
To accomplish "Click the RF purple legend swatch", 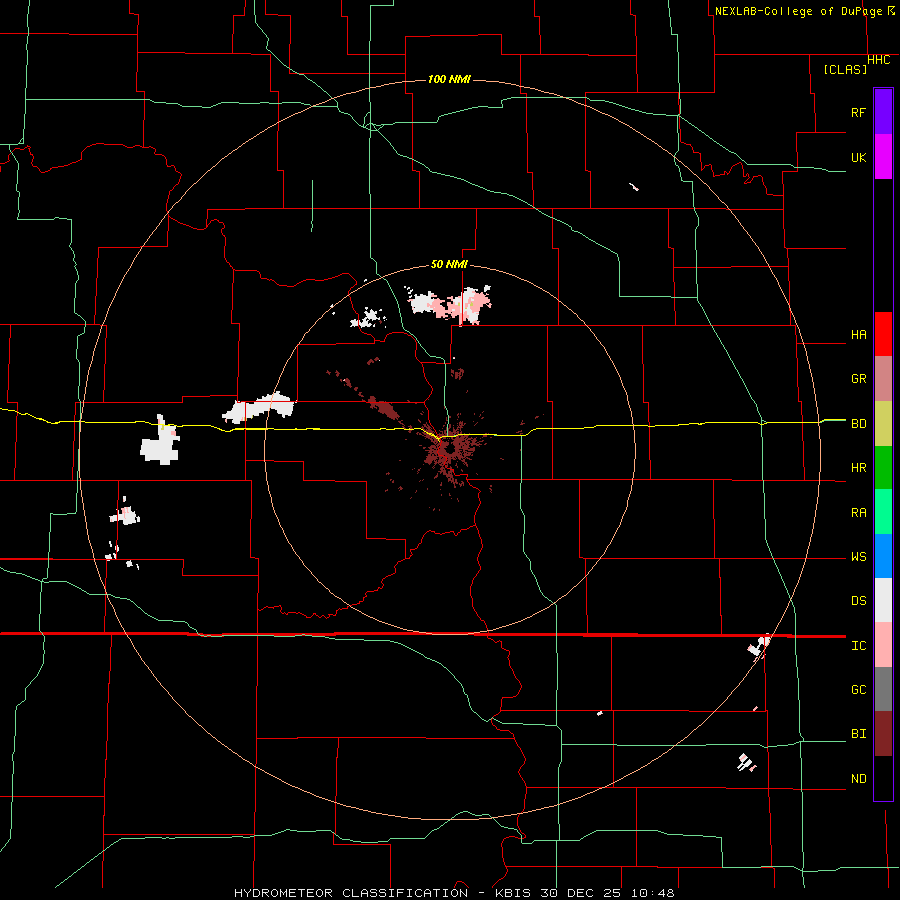I will pyautogui.click(x=883, y=112).
